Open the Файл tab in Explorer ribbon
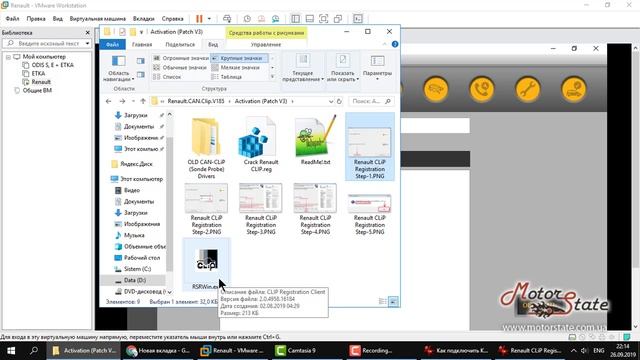Screen dimensions: 640x360 (x=112, y=44)
